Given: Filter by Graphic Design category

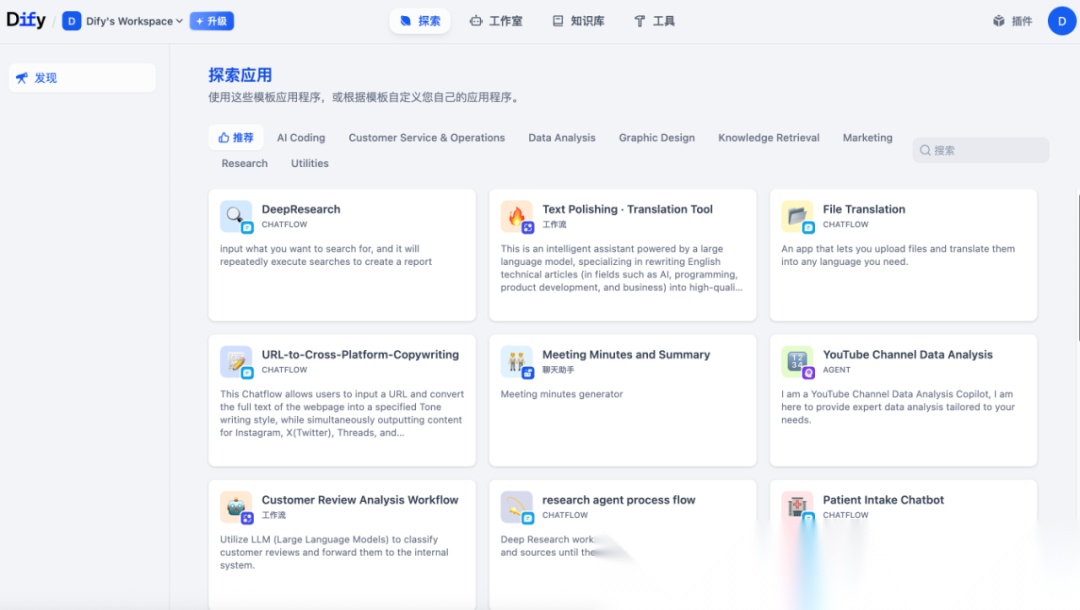Looking at the screenshot, I should pos(656,138).
